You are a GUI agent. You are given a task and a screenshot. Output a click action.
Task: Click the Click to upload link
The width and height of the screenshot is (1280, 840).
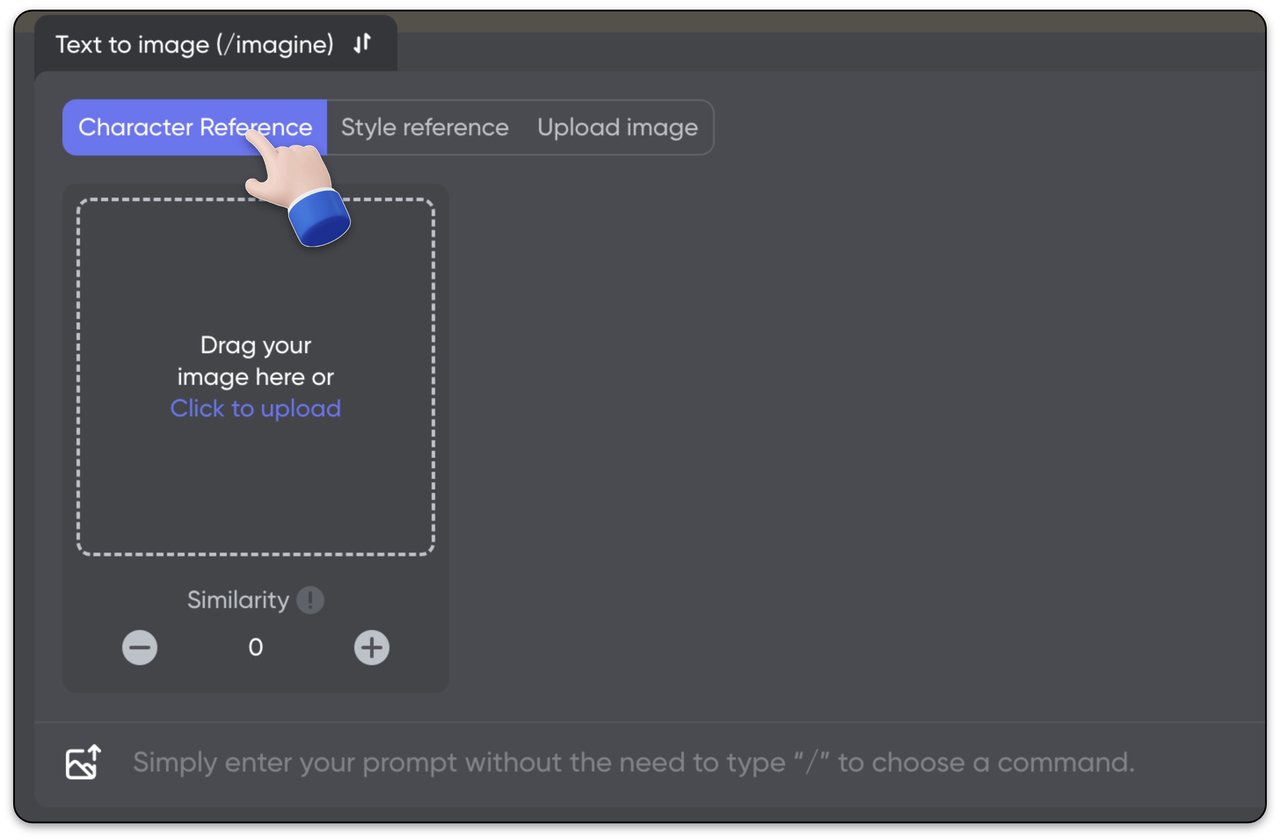pyautogui.click(x=256, y=408)
